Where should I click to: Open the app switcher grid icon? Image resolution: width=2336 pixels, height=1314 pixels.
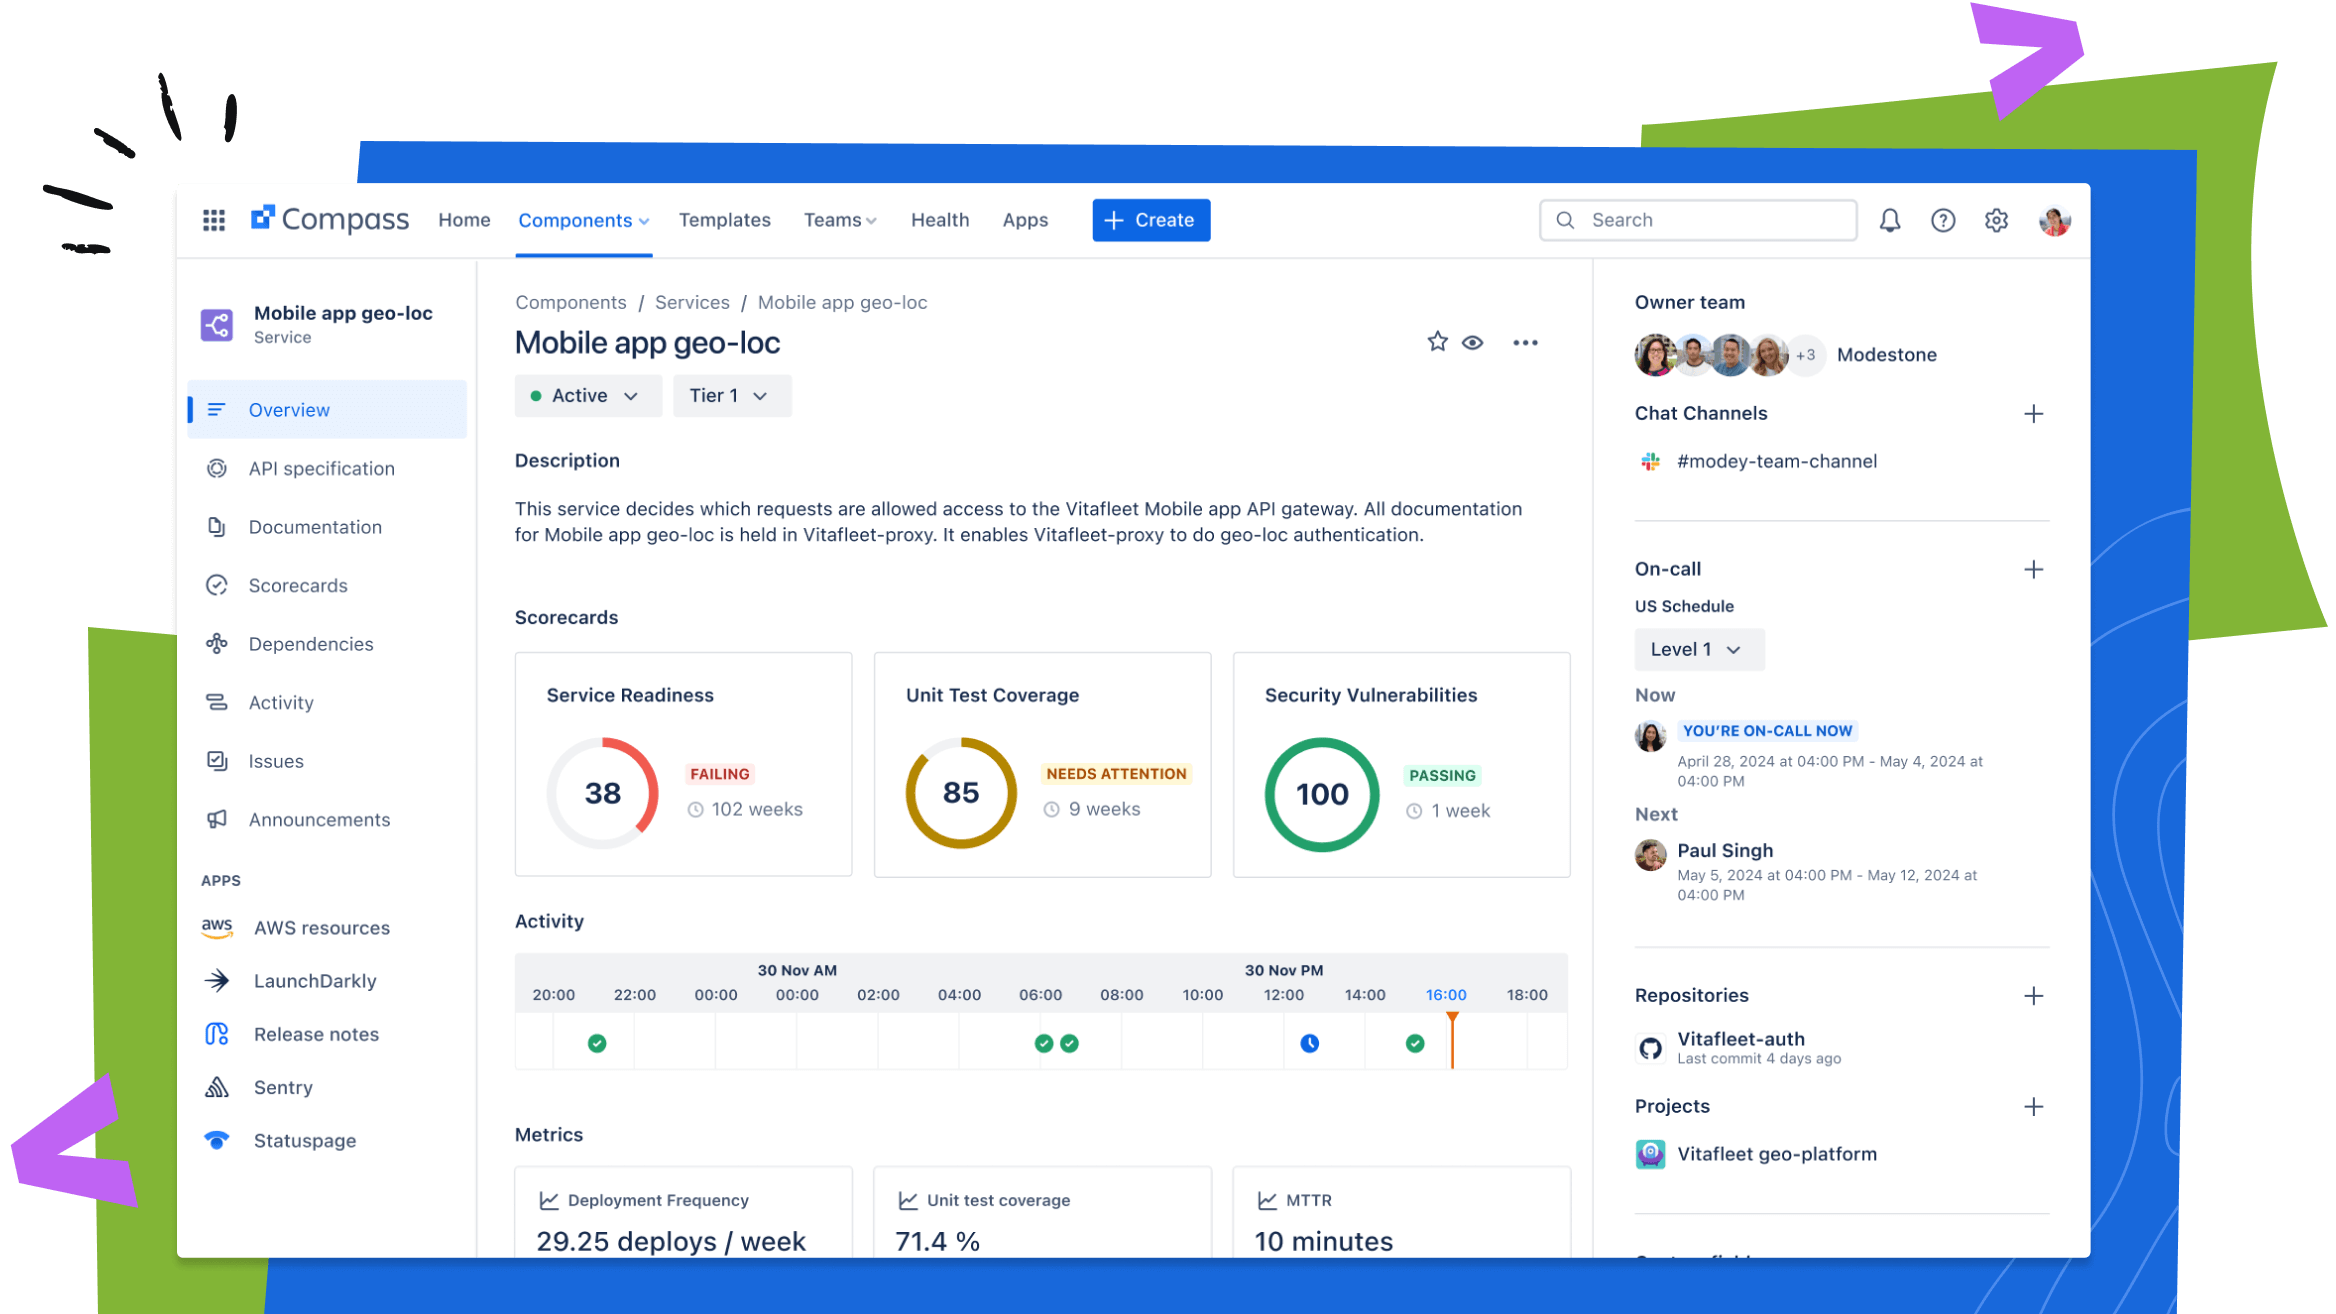[214, 220]
